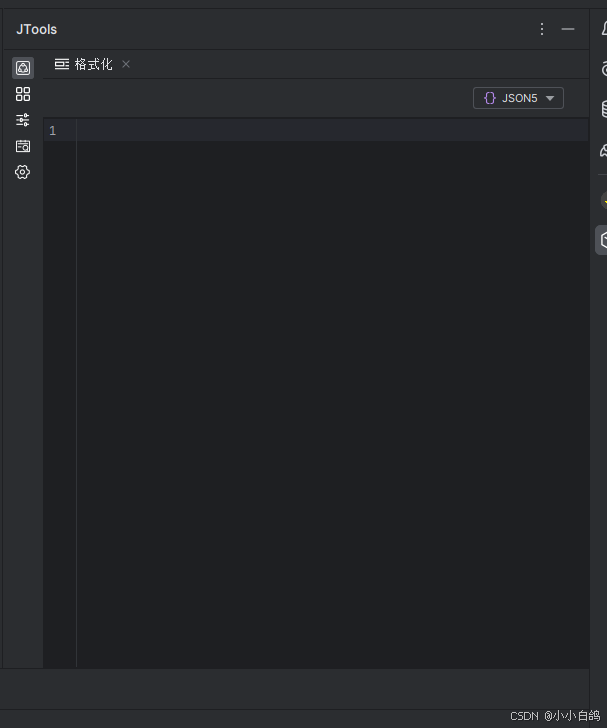Open Database tool in right tool strip
This screenshot has height=728, width=607.
click(604, 109)
